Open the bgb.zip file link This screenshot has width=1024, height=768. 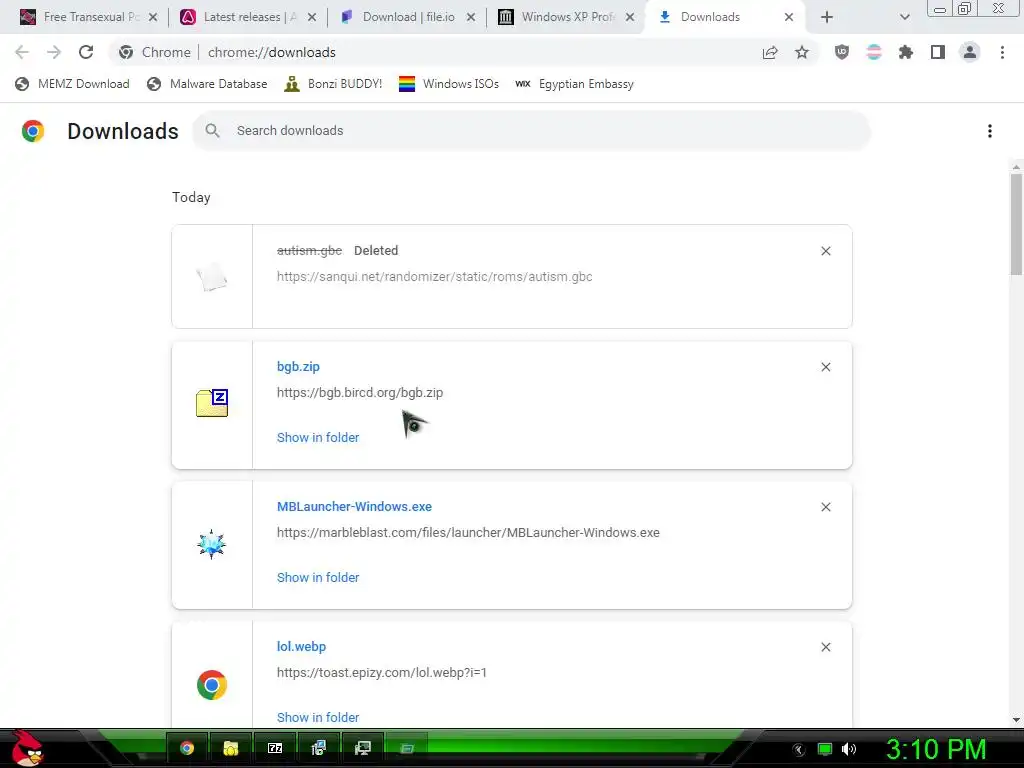[298, 366]
